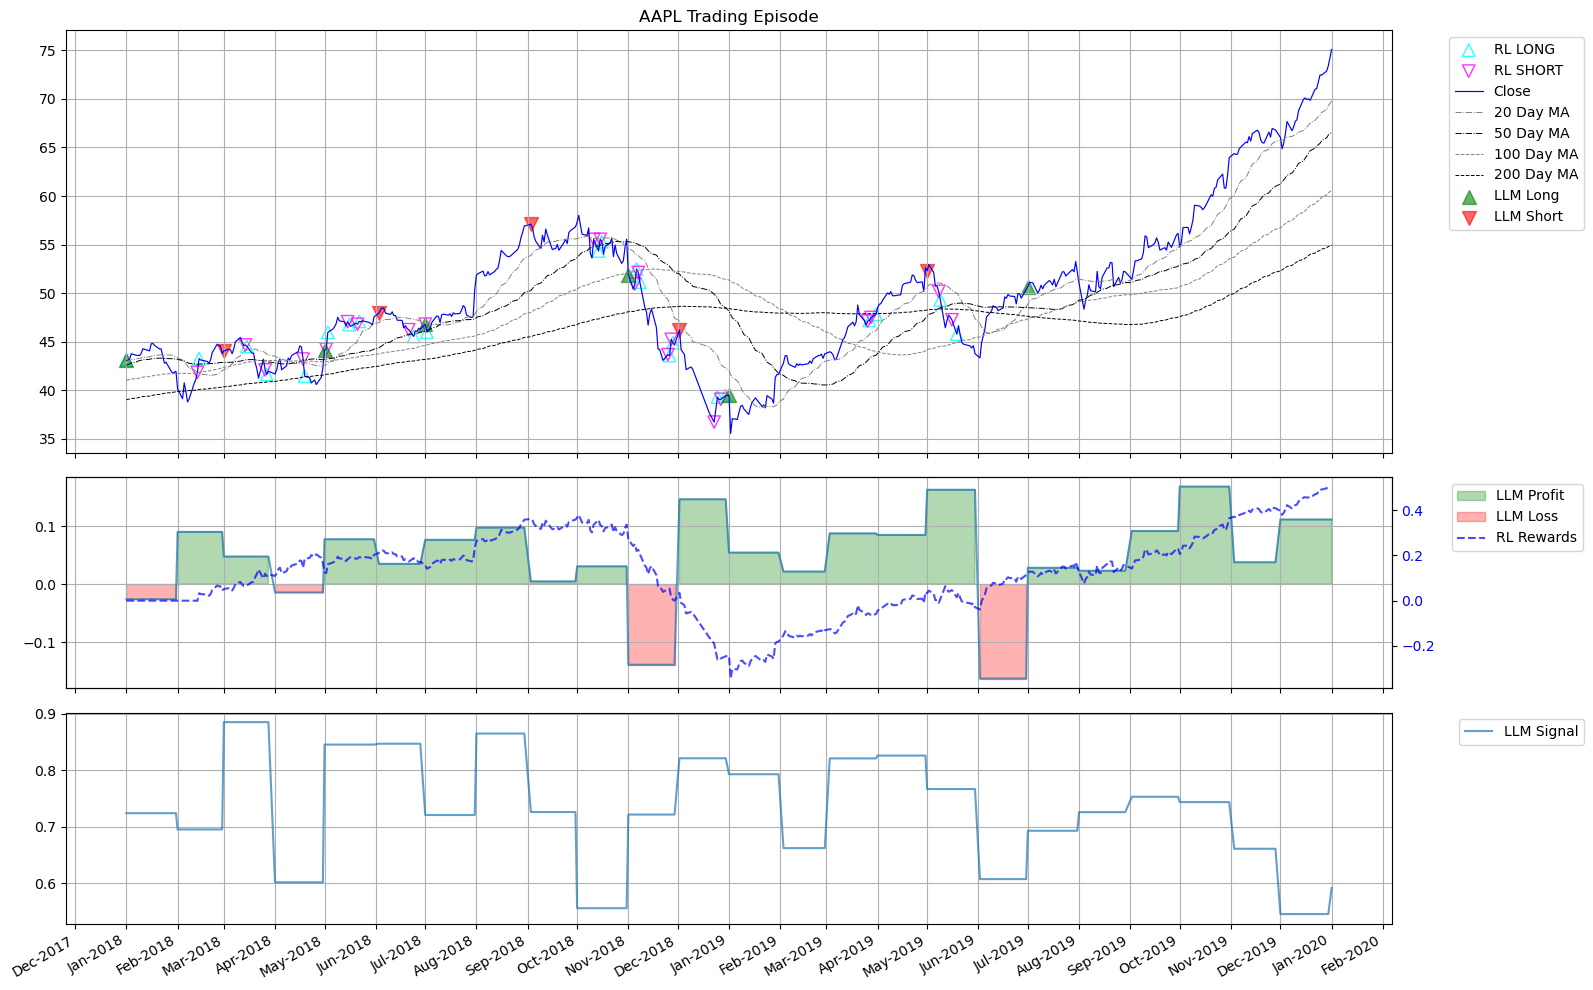Click the −0.1 profit axis tick label
Screen dimensions: 1593x990
(42, 643)
